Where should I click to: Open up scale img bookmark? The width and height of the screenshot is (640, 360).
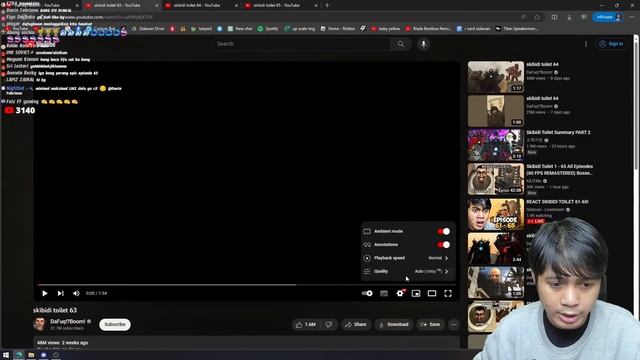[300, 29]
